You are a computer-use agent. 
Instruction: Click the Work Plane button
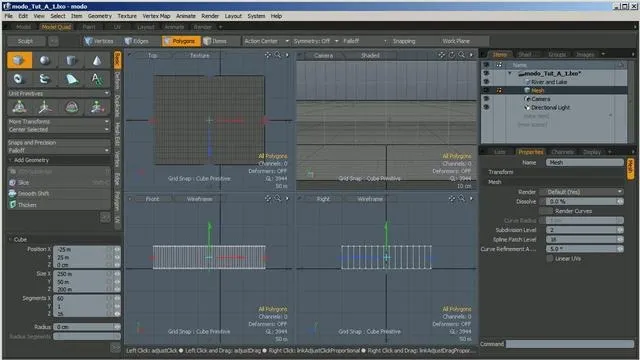pos(456,41)
